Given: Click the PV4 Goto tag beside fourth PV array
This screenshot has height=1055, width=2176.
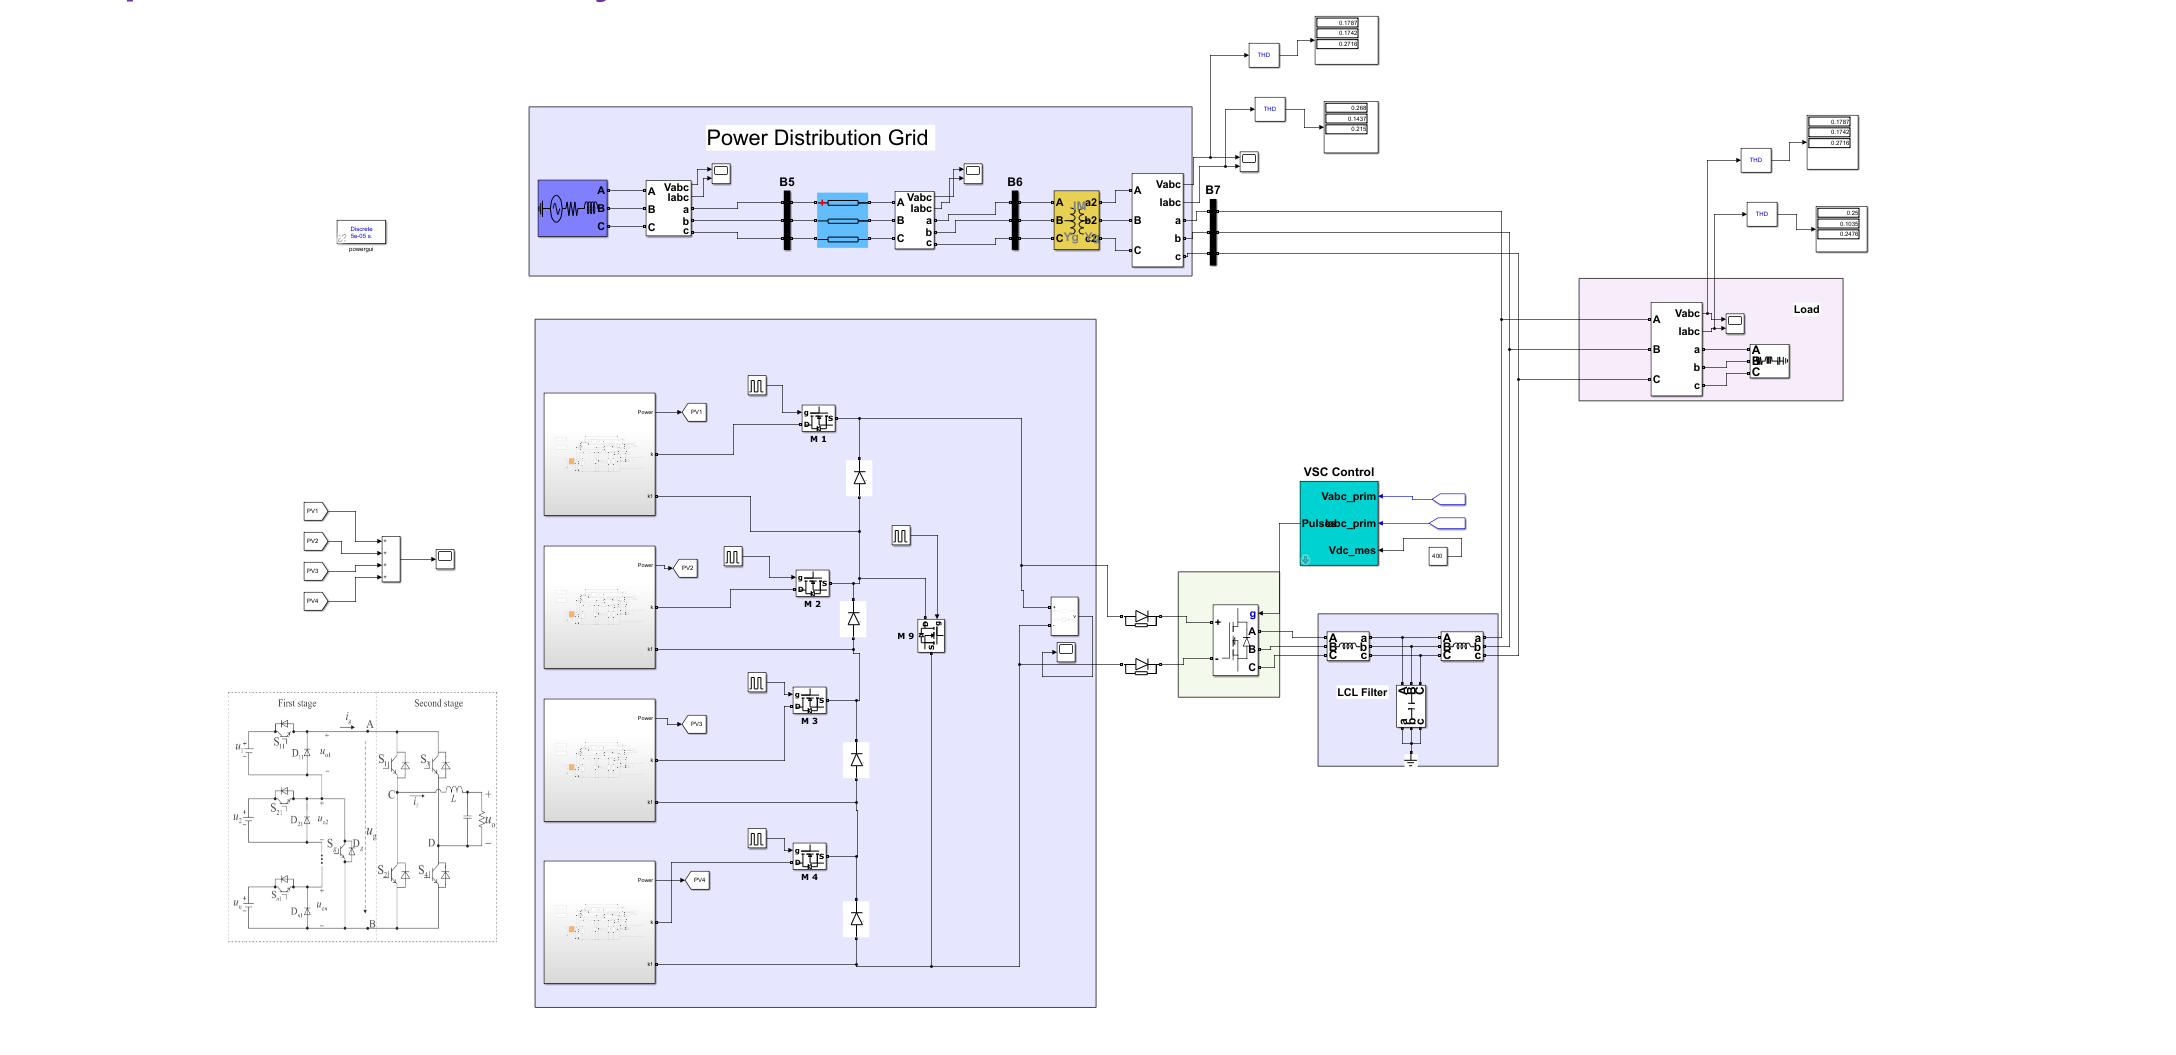Looking at the screenshot, I should pyautogui.click(x=698, y=880).
